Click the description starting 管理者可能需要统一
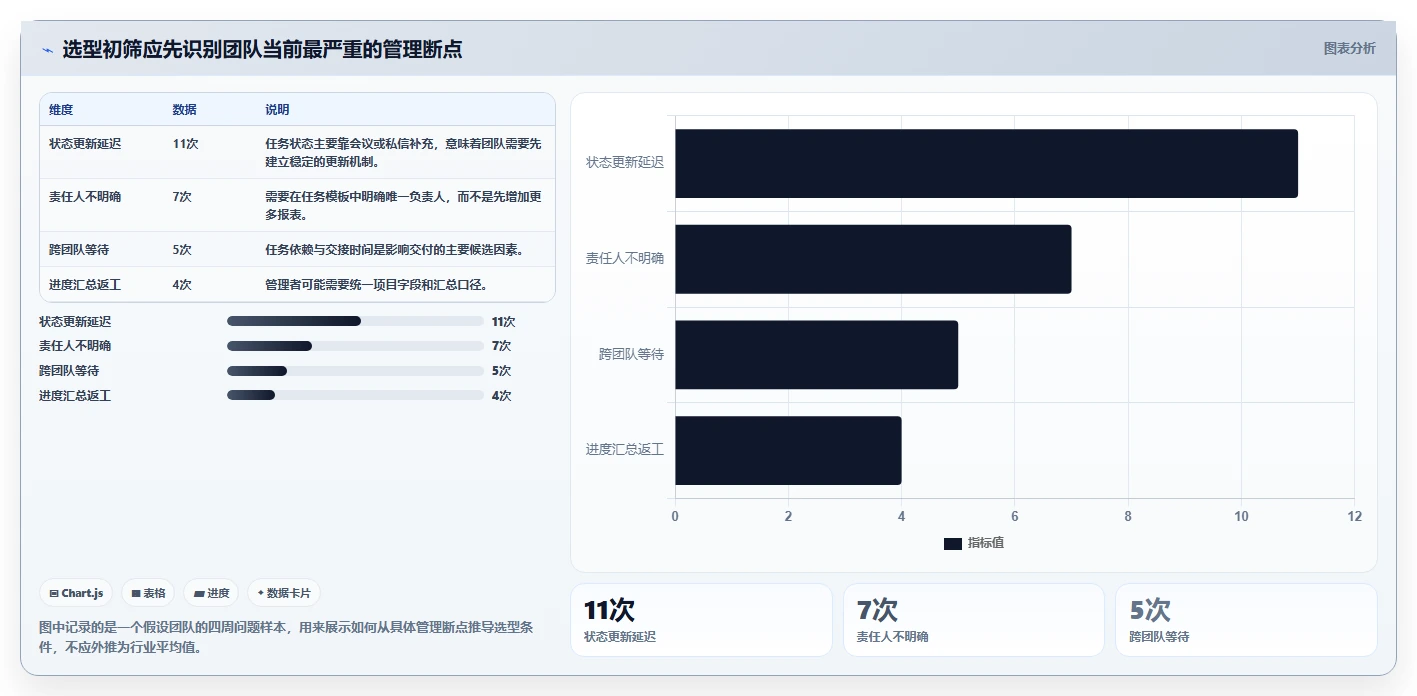Viewport: 1417px width, 696px height. coord(376,285)
